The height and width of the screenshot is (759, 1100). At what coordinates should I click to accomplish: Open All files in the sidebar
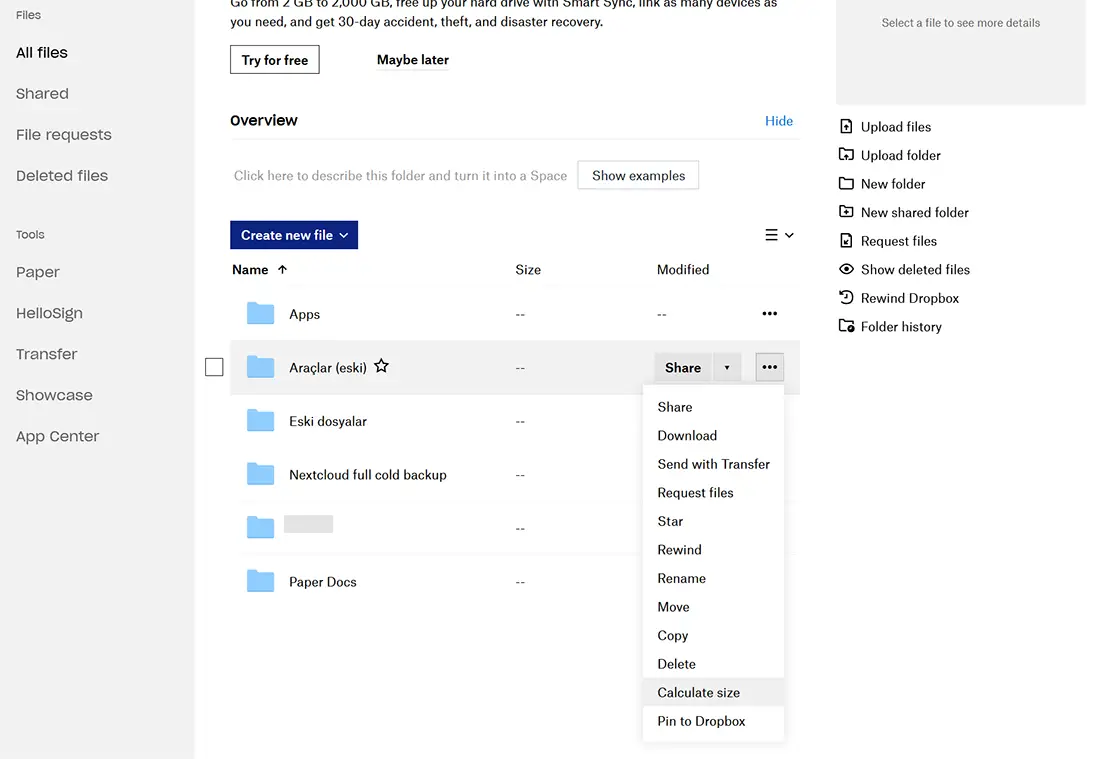(42, 53)
